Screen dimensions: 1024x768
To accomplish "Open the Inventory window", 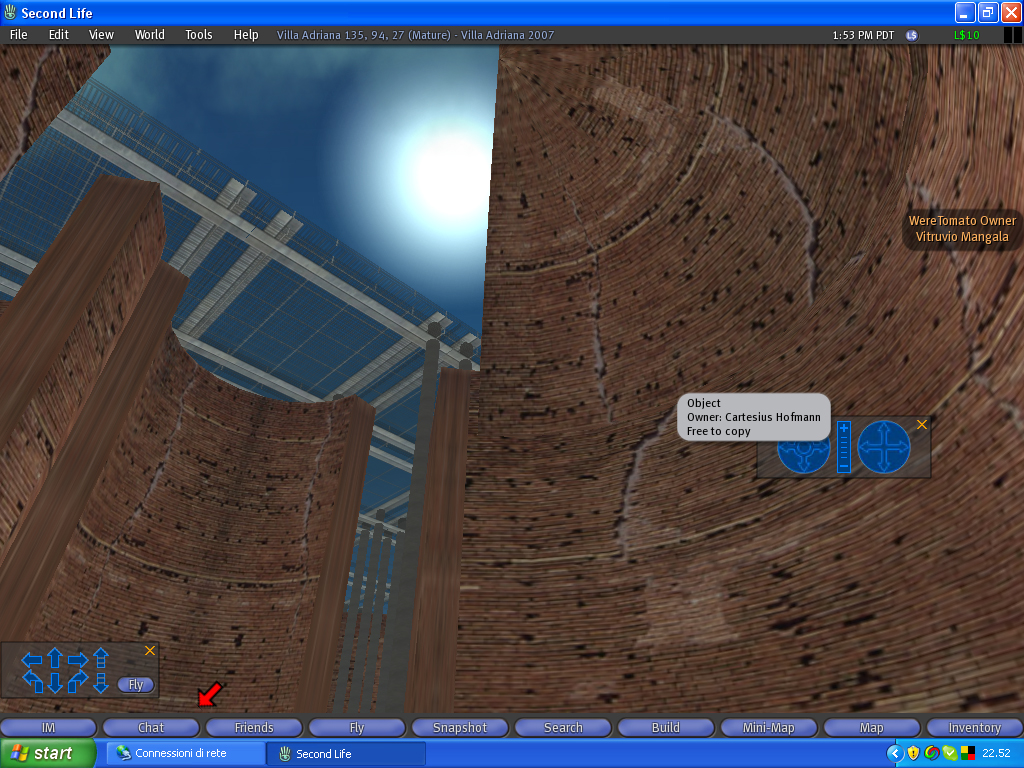I will pos(974,728).
